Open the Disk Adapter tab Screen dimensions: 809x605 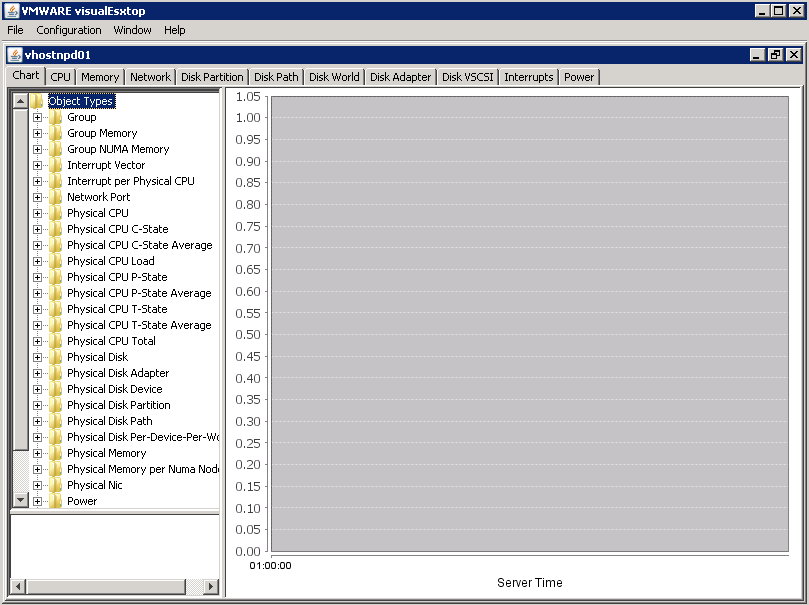[x=400, y=77]
